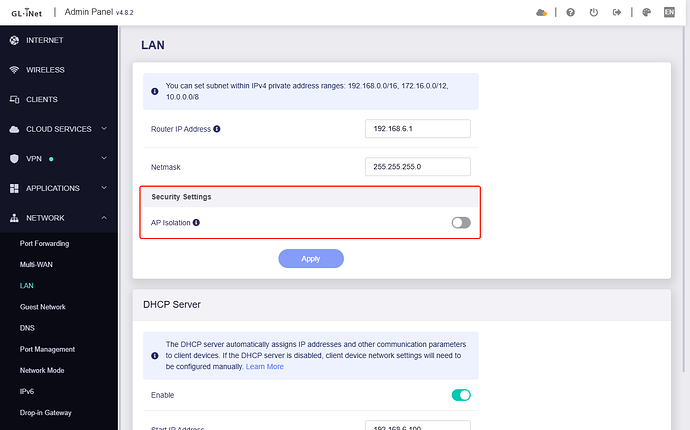This screenshot has width=690, height=430.
Task: Expand the Cloud Services menu
Action: (60, 129)
